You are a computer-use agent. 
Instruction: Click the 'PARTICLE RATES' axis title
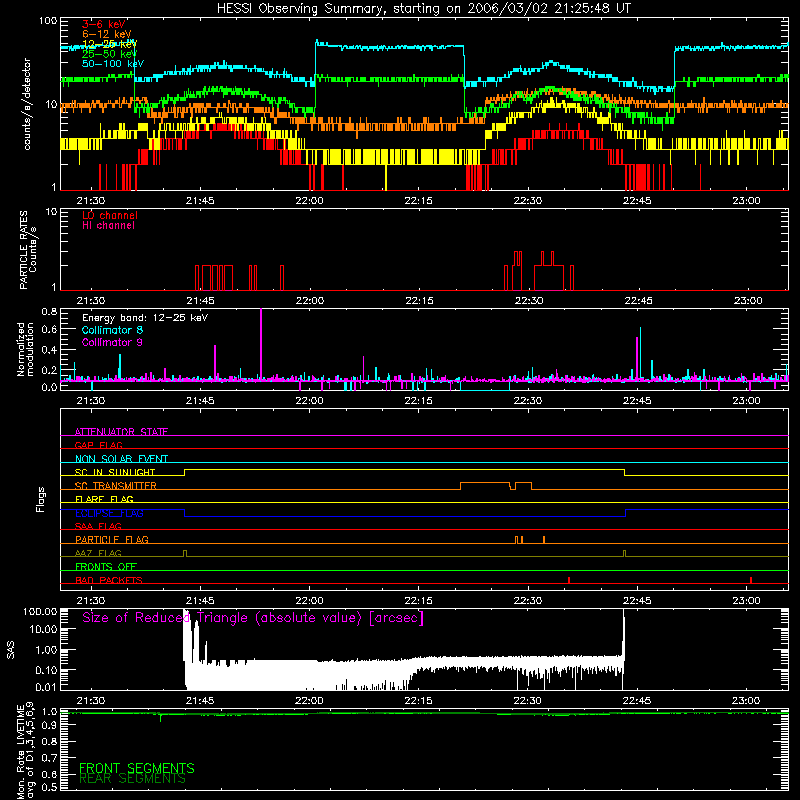coord(23,250)
